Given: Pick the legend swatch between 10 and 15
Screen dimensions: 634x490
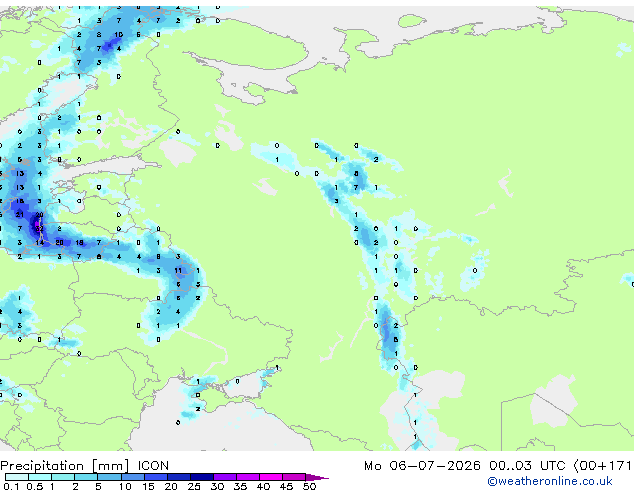Looking at the screenshot, I should (133, 477).
